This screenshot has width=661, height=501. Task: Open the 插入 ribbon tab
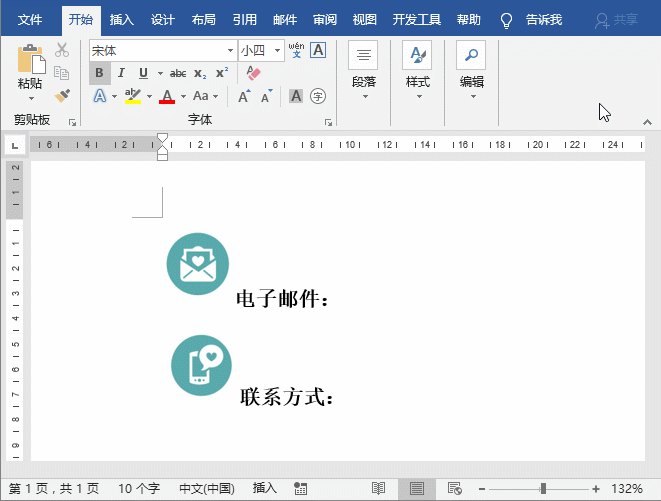tap(122, 19)
